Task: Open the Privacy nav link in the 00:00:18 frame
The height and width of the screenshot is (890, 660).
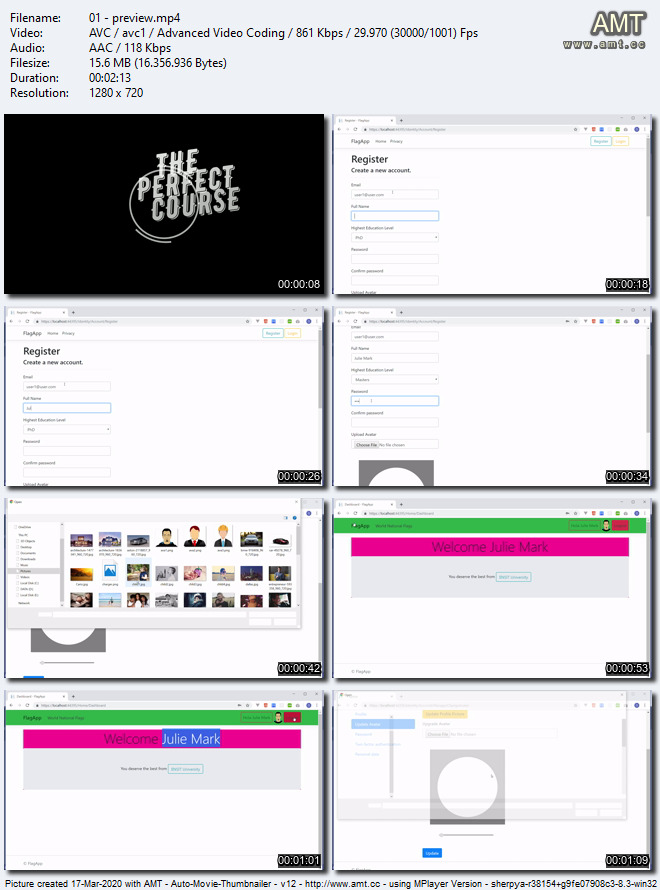Action: click(x=396, y=142)
